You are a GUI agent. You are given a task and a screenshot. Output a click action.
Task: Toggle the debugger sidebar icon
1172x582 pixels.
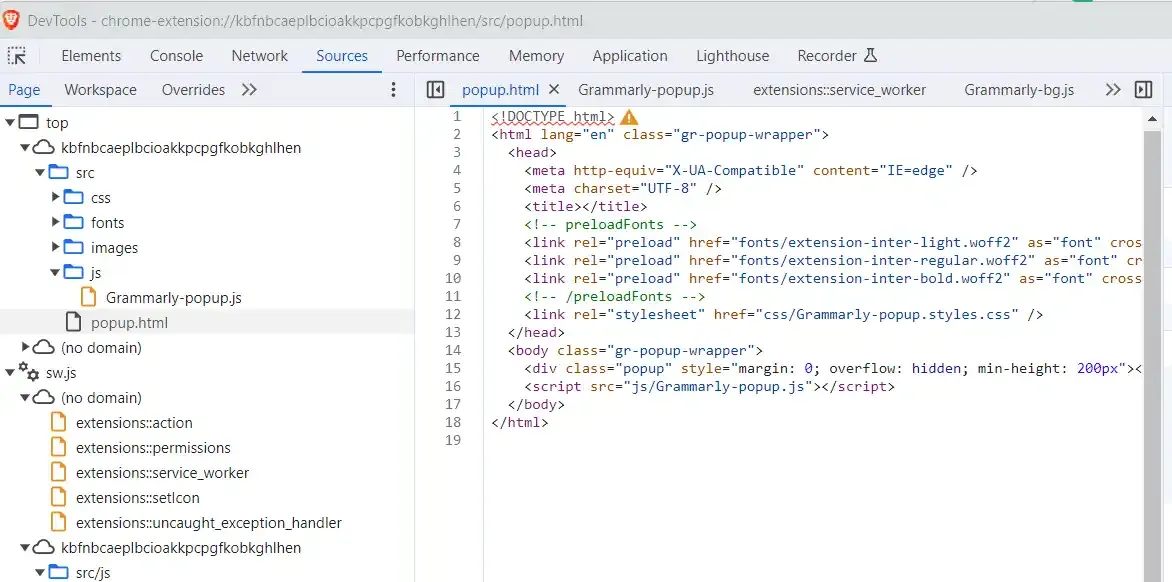(x=1144, y=90)
